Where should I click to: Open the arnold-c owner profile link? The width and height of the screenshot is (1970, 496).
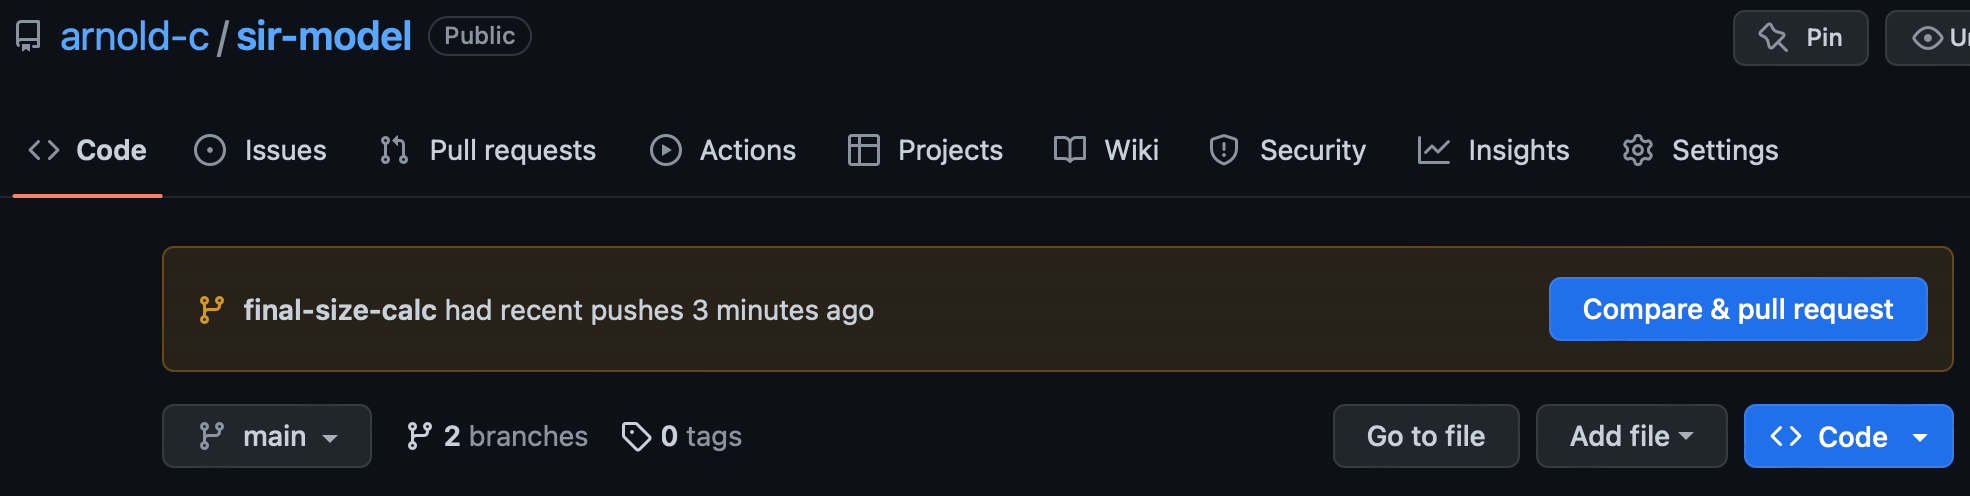click(135, 37)
